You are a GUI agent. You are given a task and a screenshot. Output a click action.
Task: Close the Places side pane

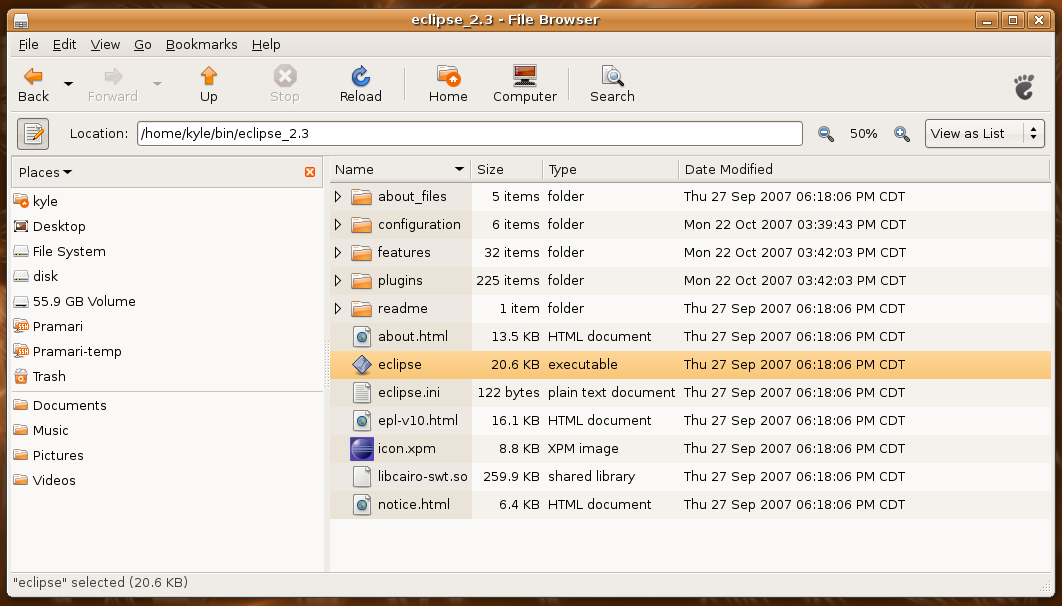[x=310, y=172]
